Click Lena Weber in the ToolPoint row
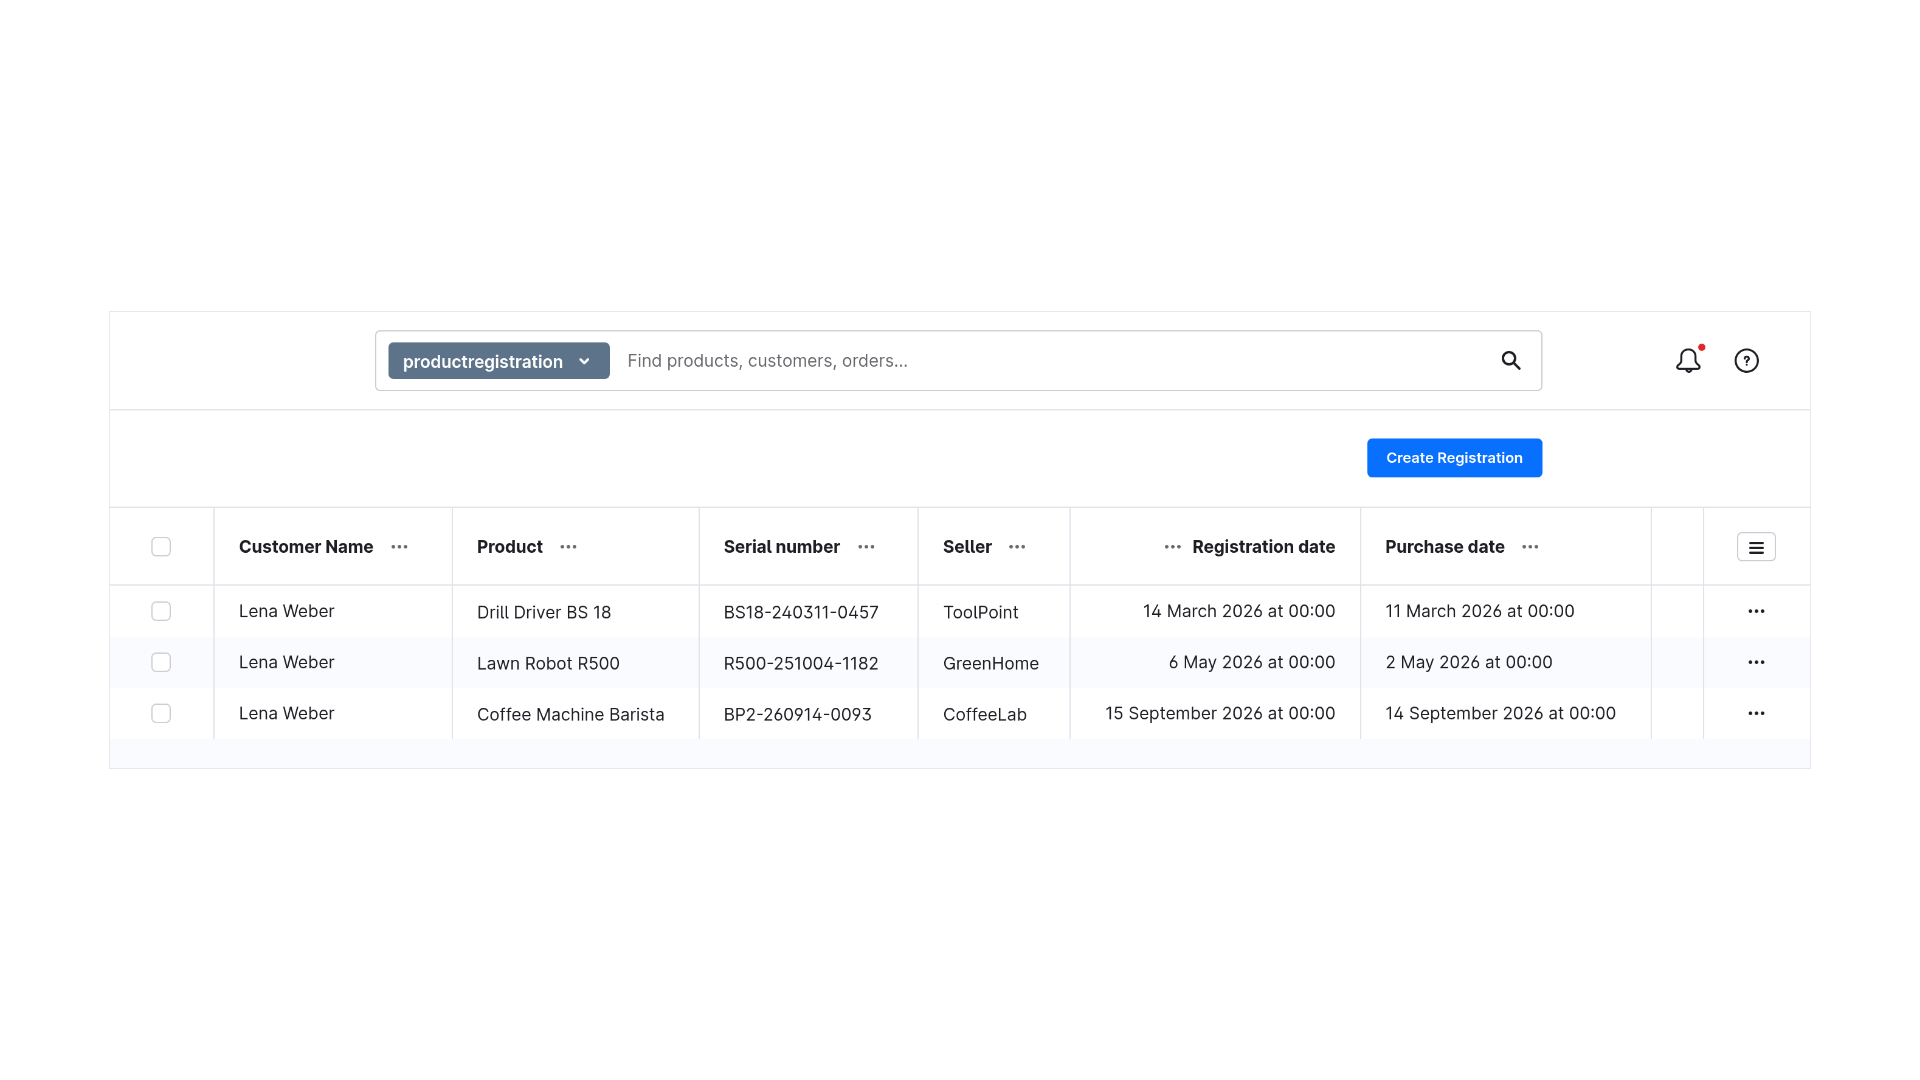Image resolution: width=1920 pixels, height=1080 pixels. click(287, 611)
